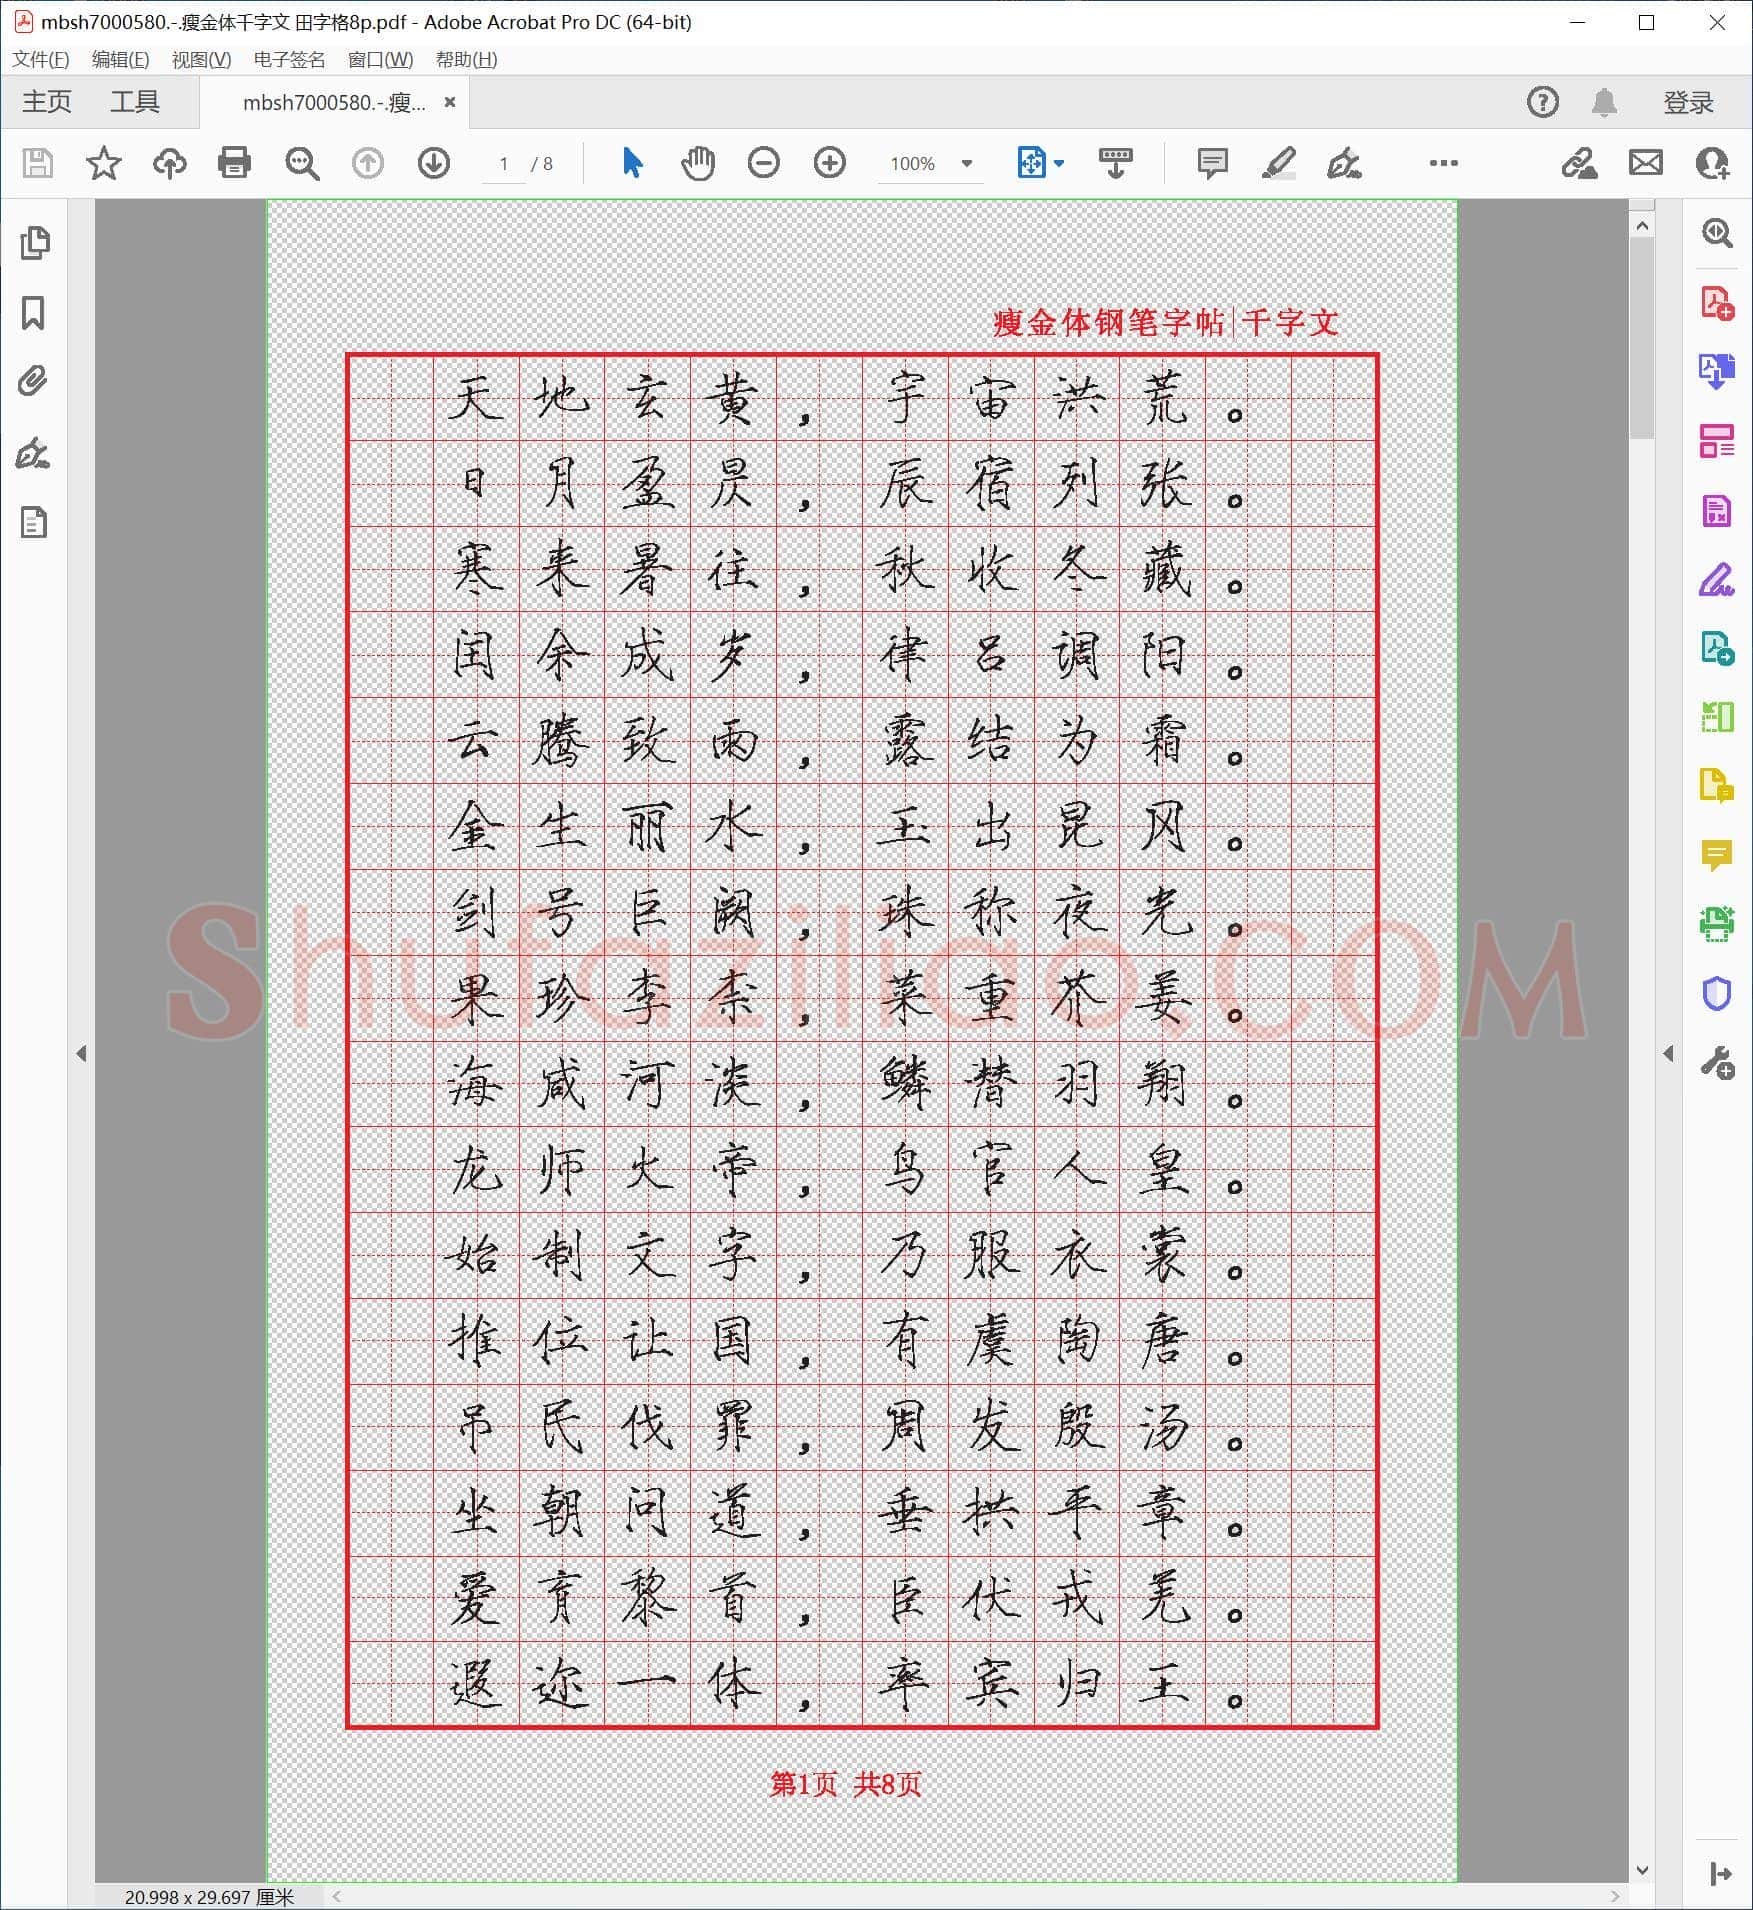
Task: Click the scrolling mode keyboard icon
Action: point(1116,163)
